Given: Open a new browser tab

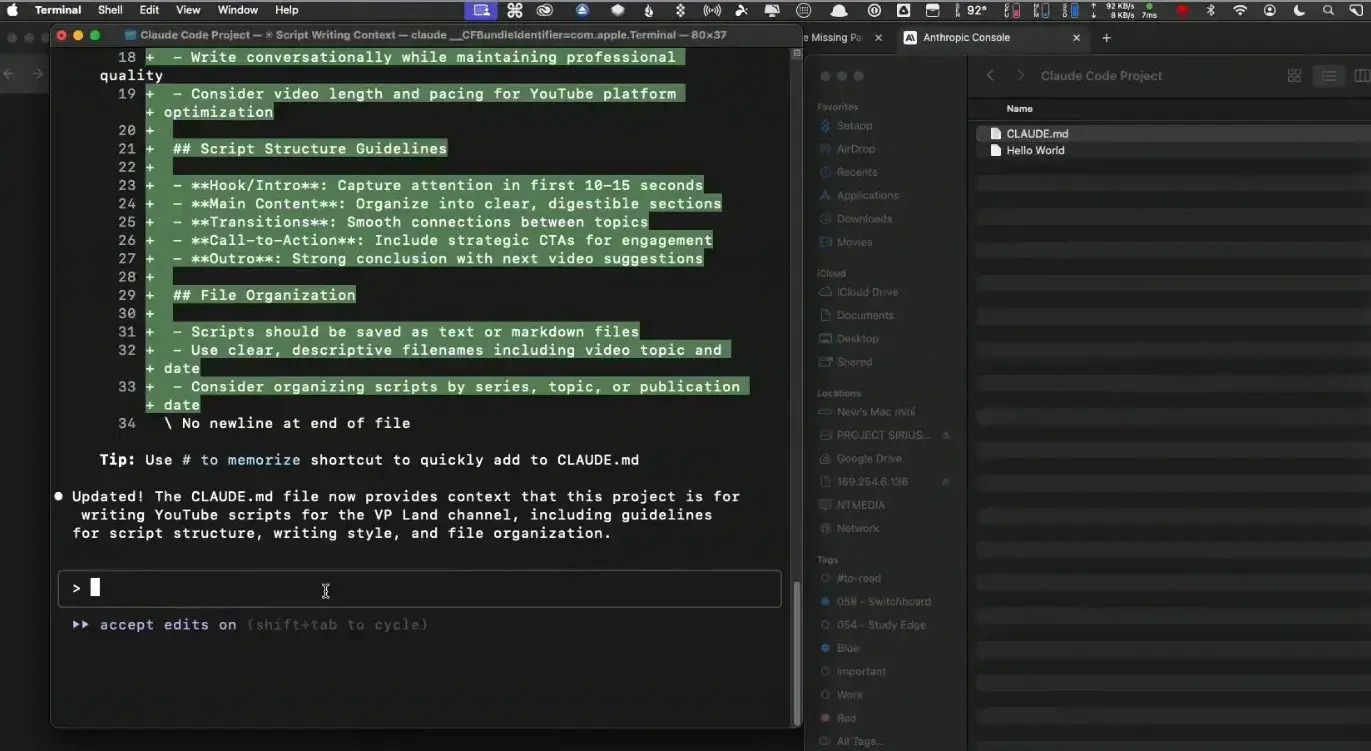Looking at the screenshot, I should pyautogui.click(x=1106, y=38).
